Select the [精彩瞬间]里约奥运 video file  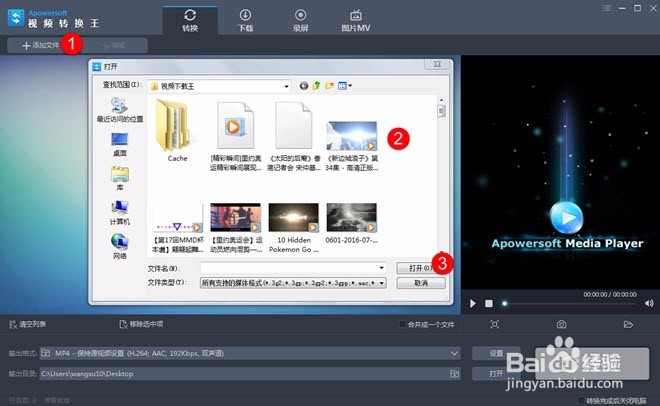click(235, 137)
